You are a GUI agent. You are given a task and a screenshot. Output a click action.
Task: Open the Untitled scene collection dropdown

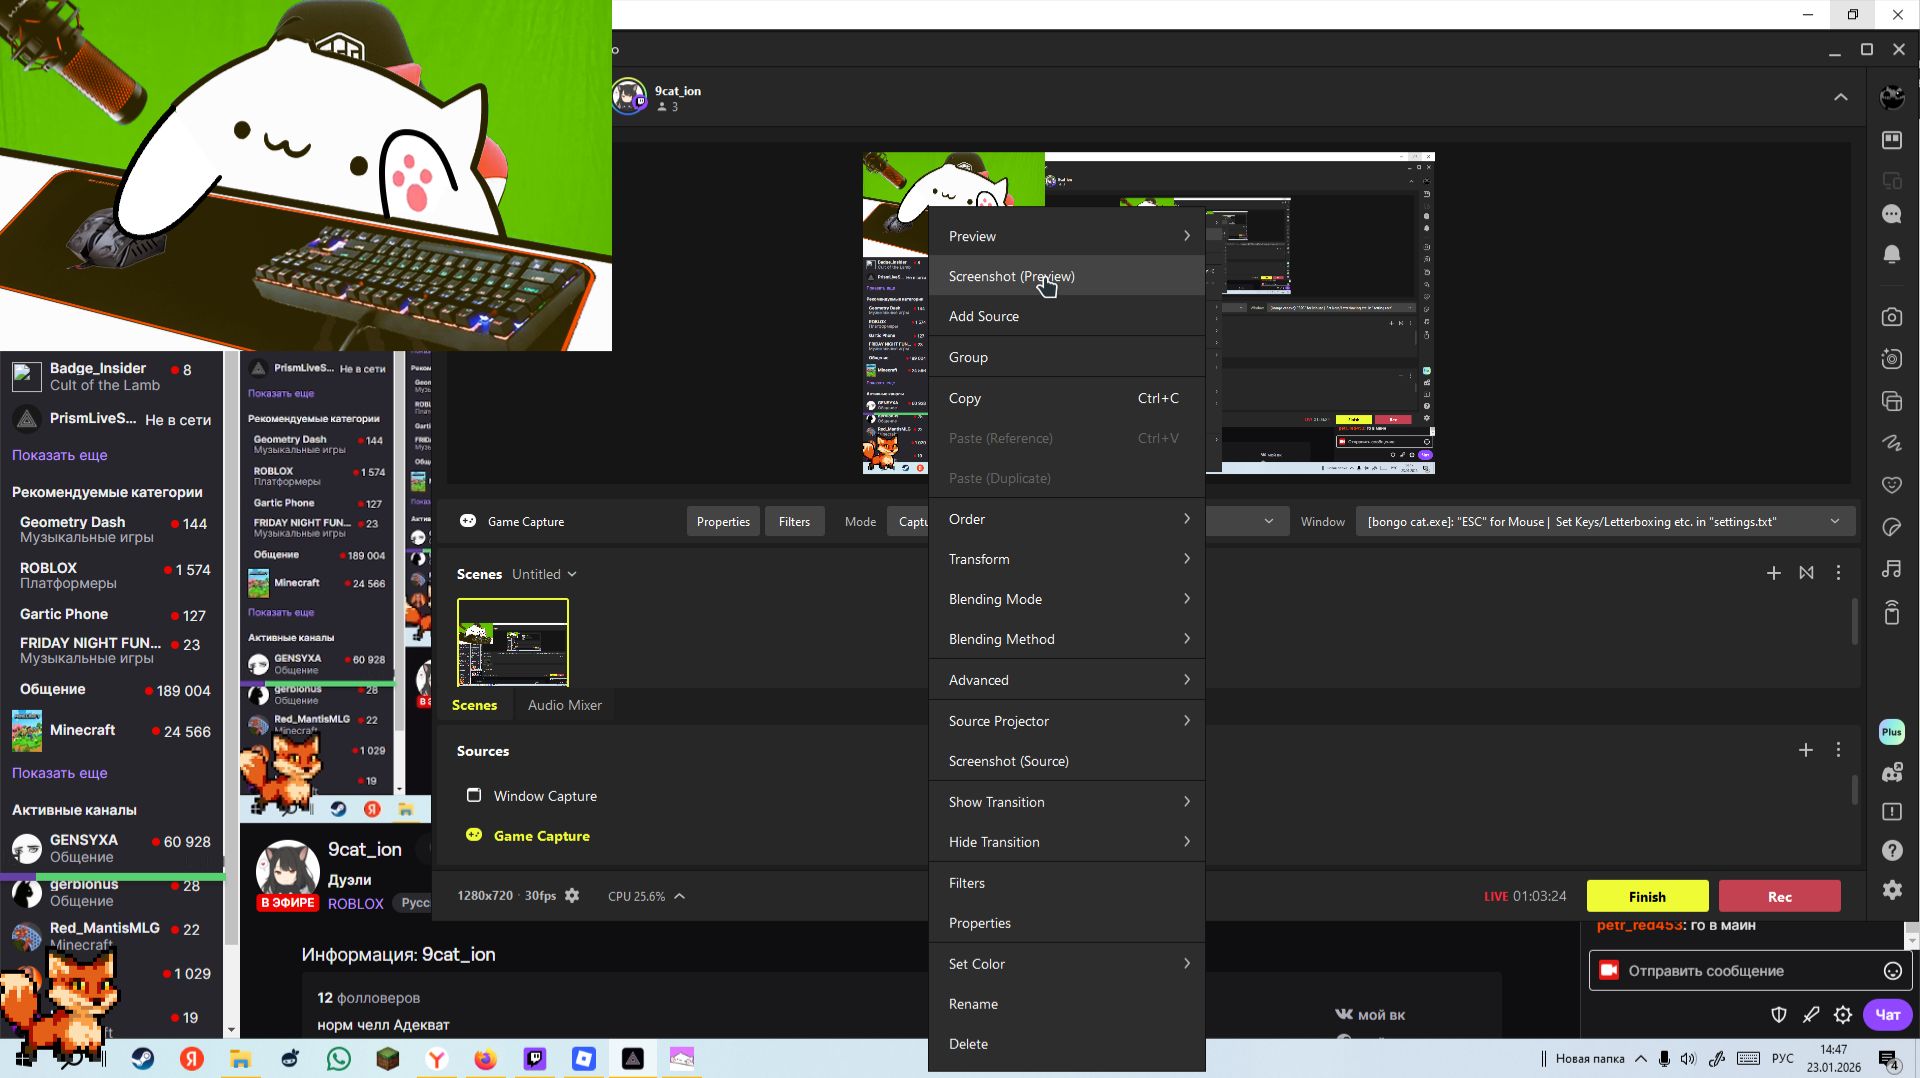544,574
